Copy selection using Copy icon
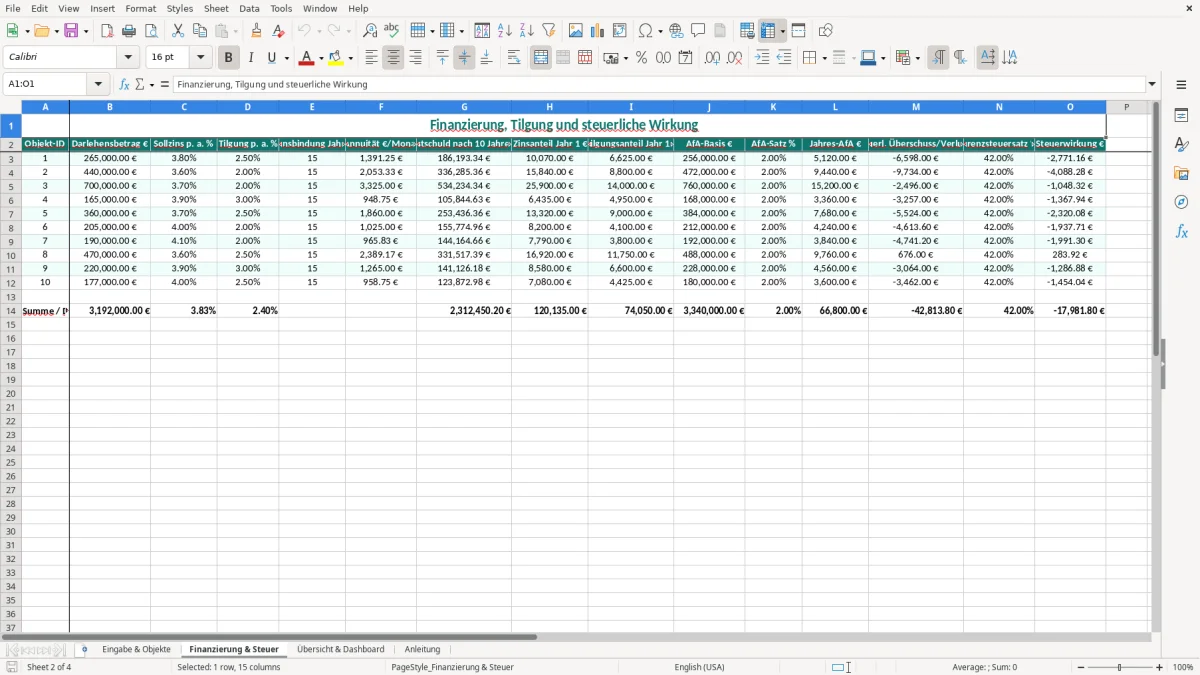 coord(200,31)
